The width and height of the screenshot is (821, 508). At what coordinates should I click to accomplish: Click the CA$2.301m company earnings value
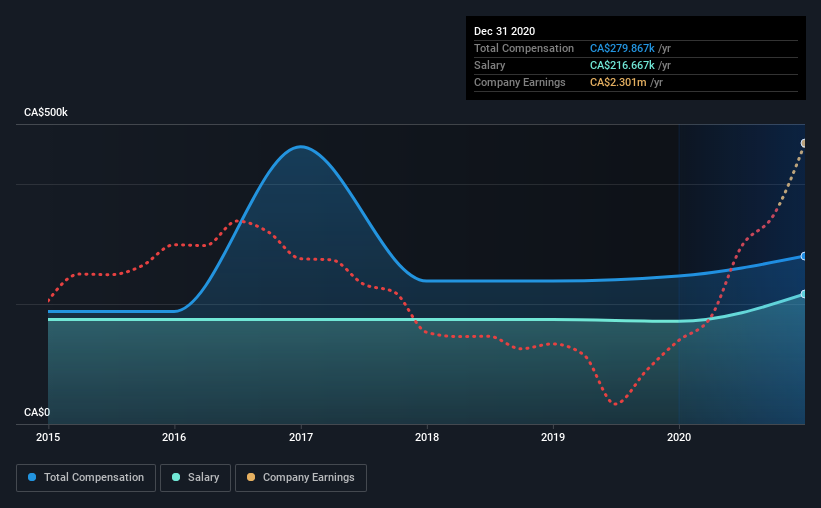618,82
